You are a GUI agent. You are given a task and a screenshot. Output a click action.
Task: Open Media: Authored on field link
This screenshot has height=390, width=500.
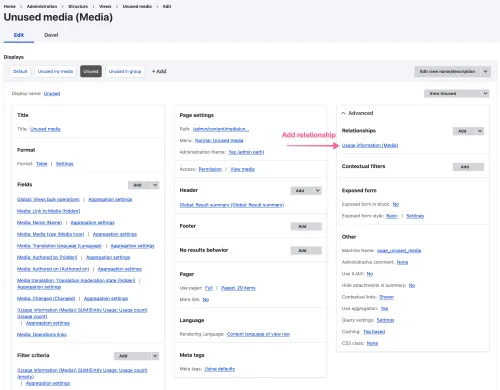click(x=53, y=269)
